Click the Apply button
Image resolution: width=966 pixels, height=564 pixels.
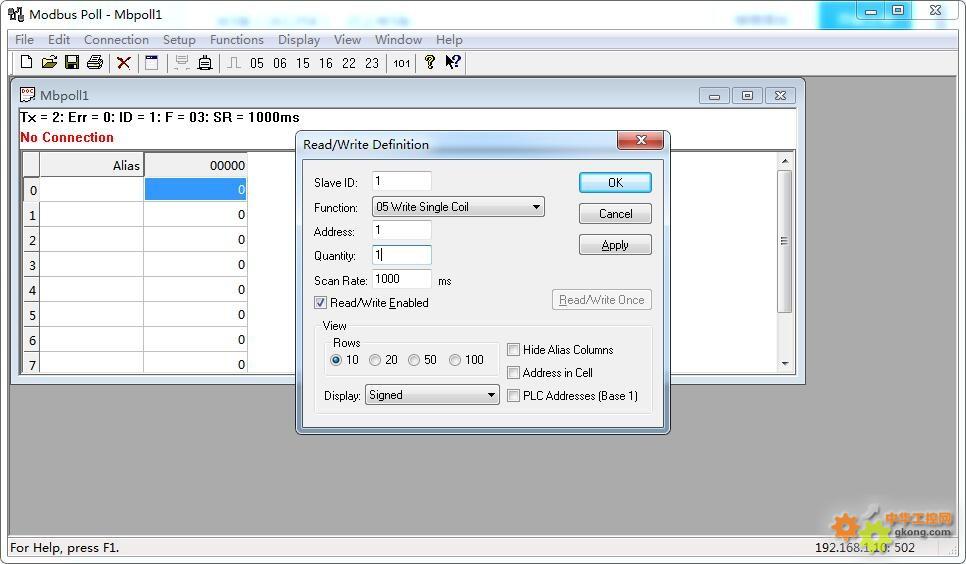tap(615, 245)
